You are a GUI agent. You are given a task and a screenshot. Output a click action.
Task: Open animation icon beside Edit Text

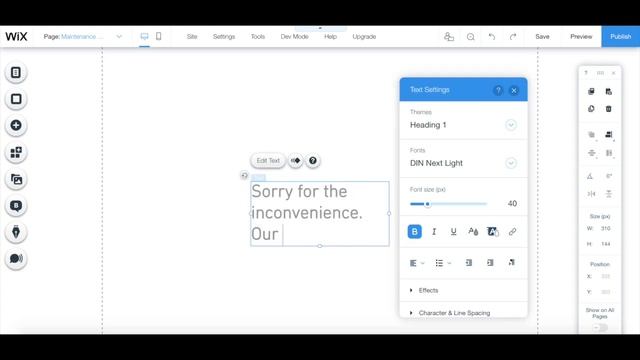coord(296,161)
